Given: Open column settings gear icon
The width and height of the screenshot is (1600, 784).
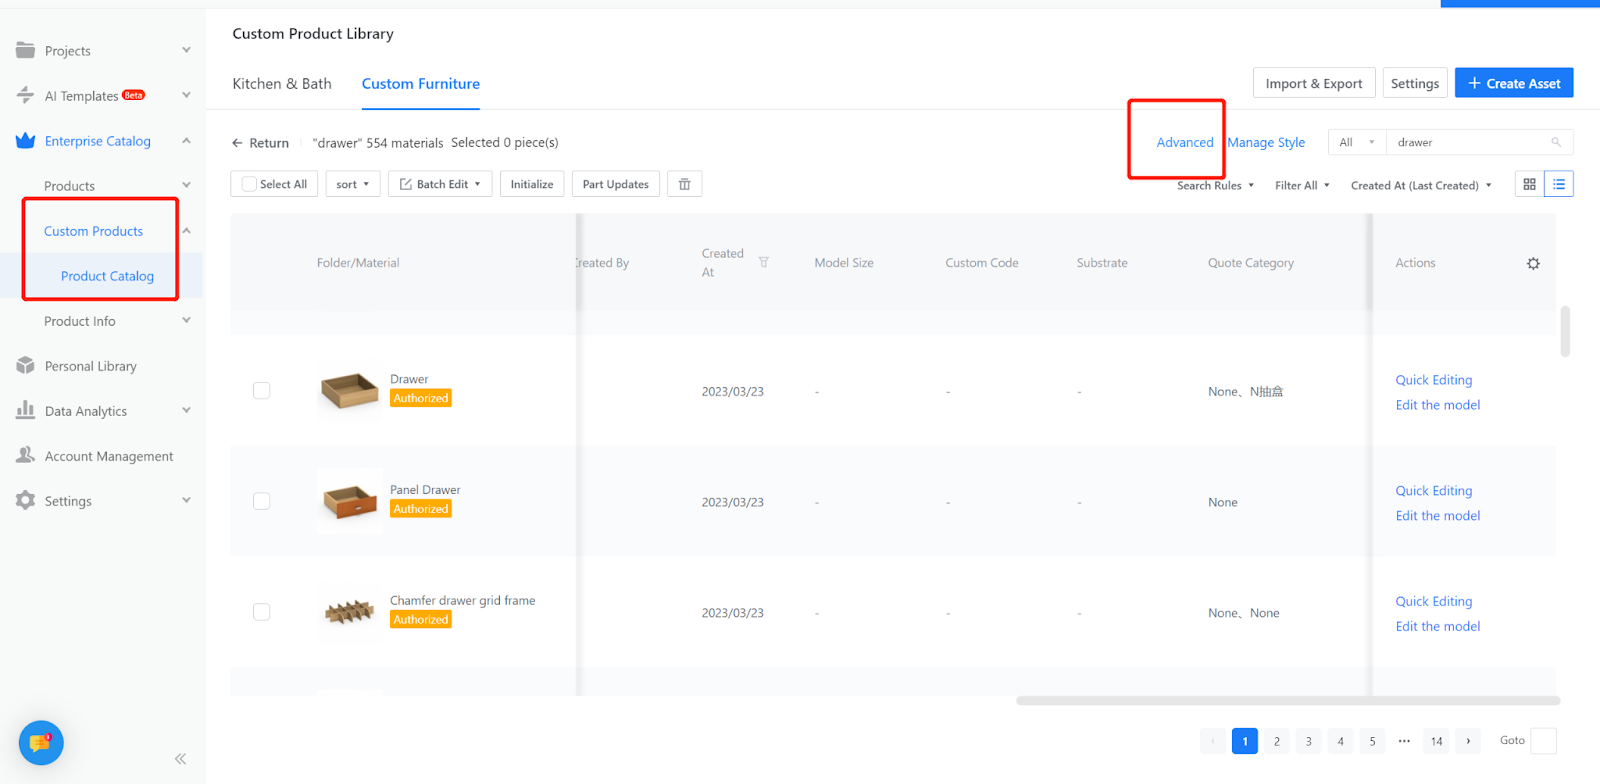Looking at the screenshot, I should coord(1533,263).
